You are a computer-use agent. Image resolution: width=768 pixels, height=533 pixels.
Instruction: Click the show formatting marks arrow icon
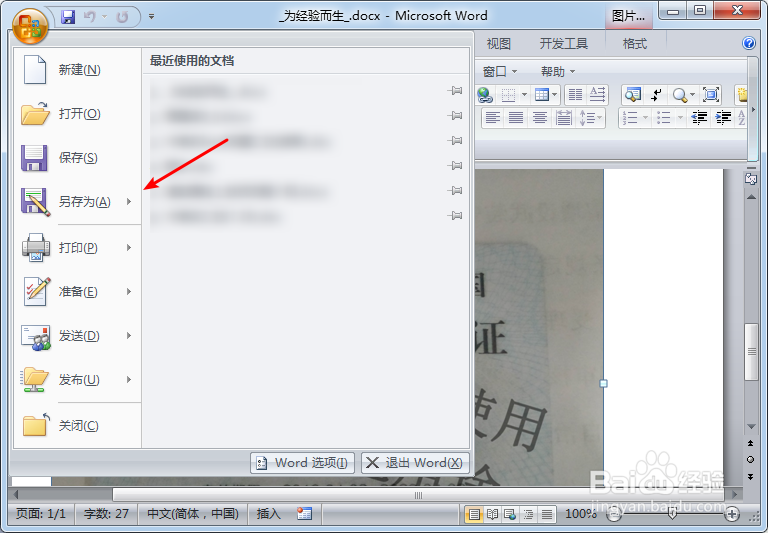pyautogui.click(x=656, y=95)
